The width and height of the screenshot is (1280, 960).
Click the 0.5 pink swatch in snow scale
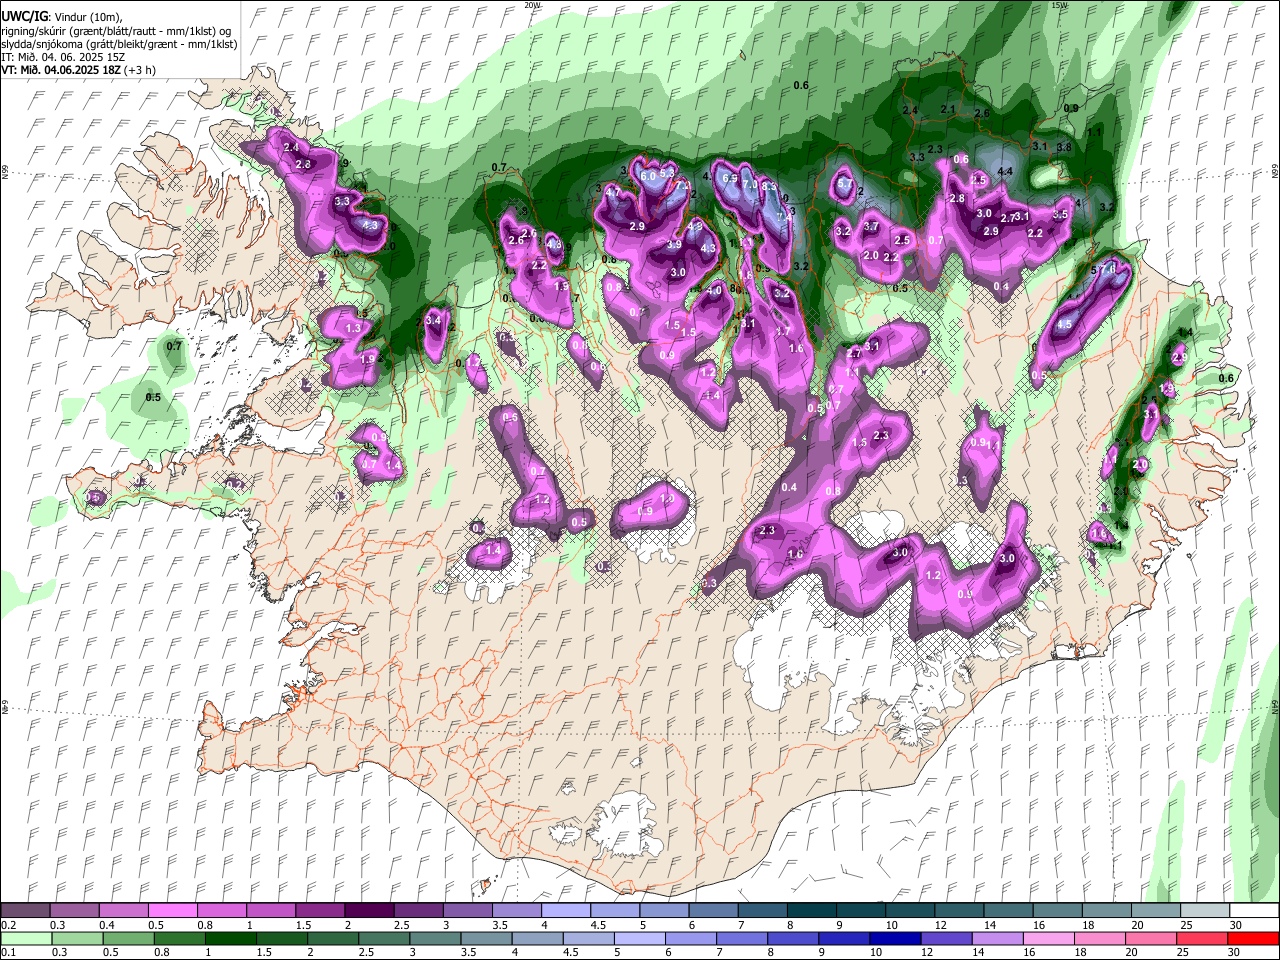[x=172, y=911]
